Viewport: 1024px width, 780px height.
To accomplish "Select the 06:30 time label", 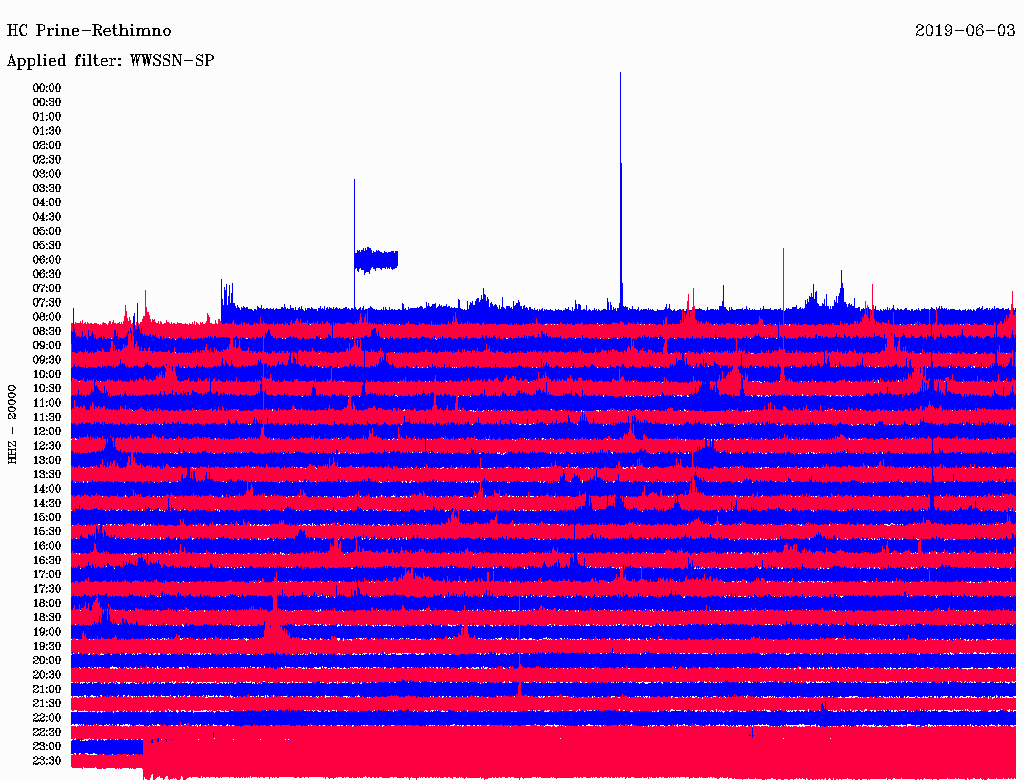I will coord(46,274).
